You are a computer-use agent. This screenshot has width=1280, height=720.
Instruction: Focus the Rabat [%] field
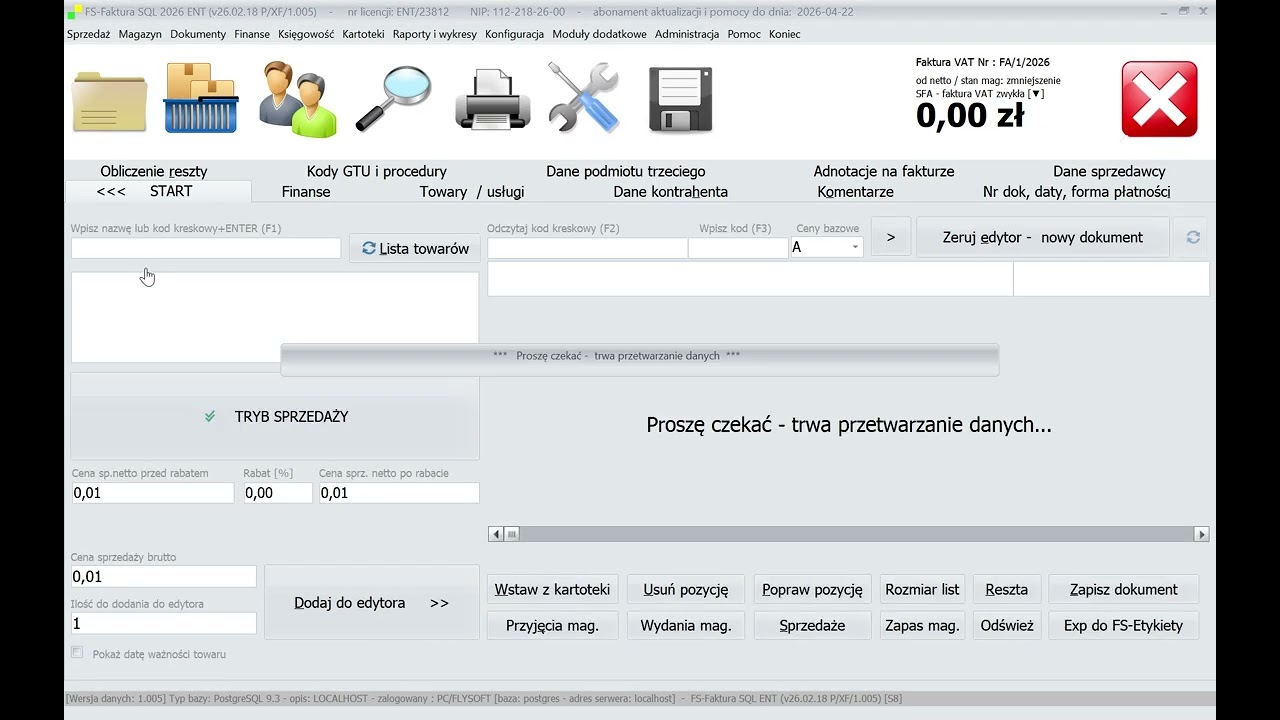(x=277, y=493)
